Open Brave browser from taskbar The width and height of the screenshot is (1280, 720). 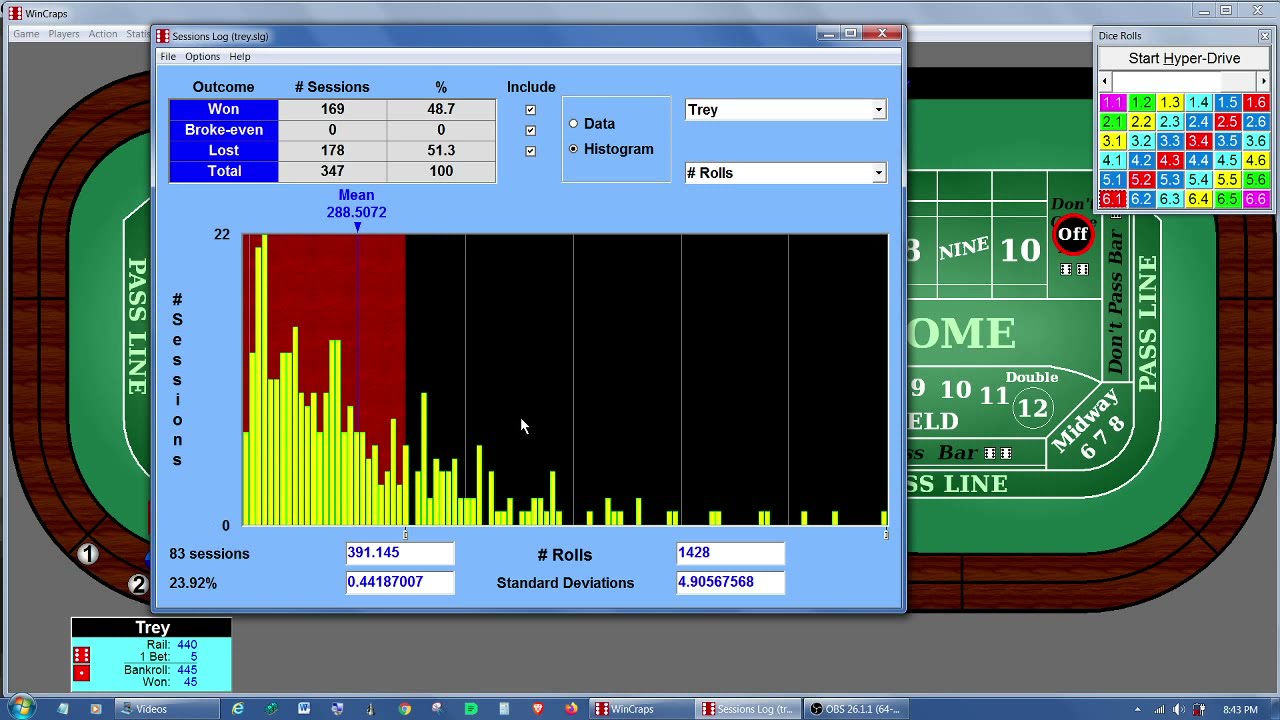537,709
